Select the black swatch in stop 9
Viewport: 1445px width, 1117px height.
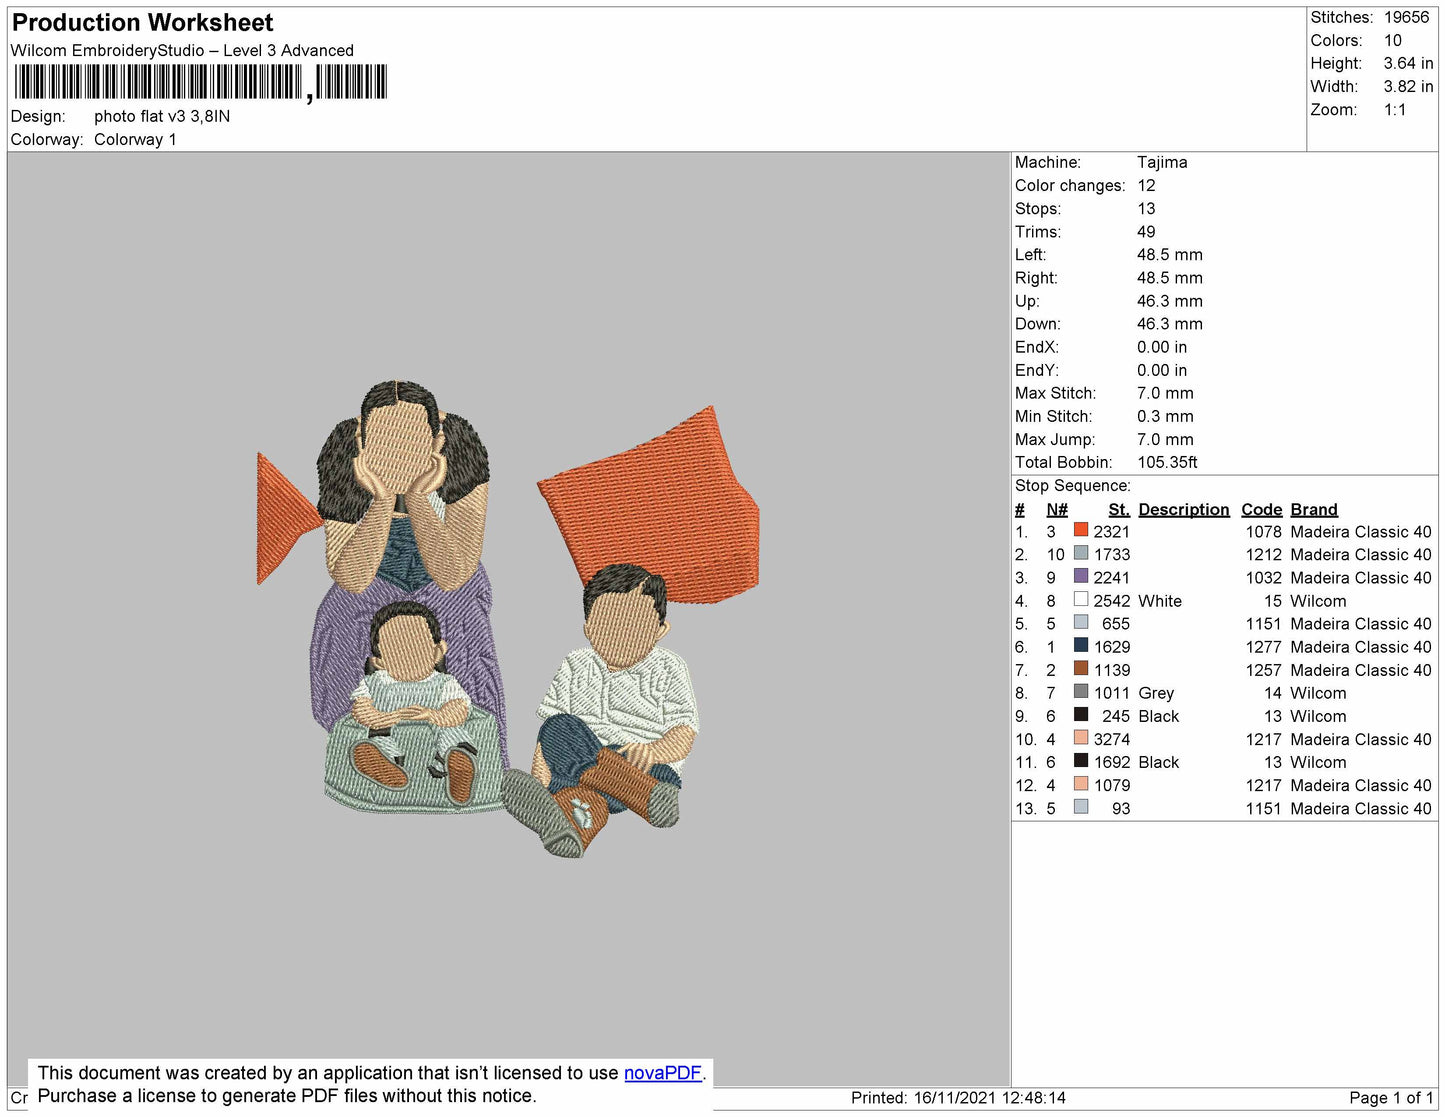1080,714
